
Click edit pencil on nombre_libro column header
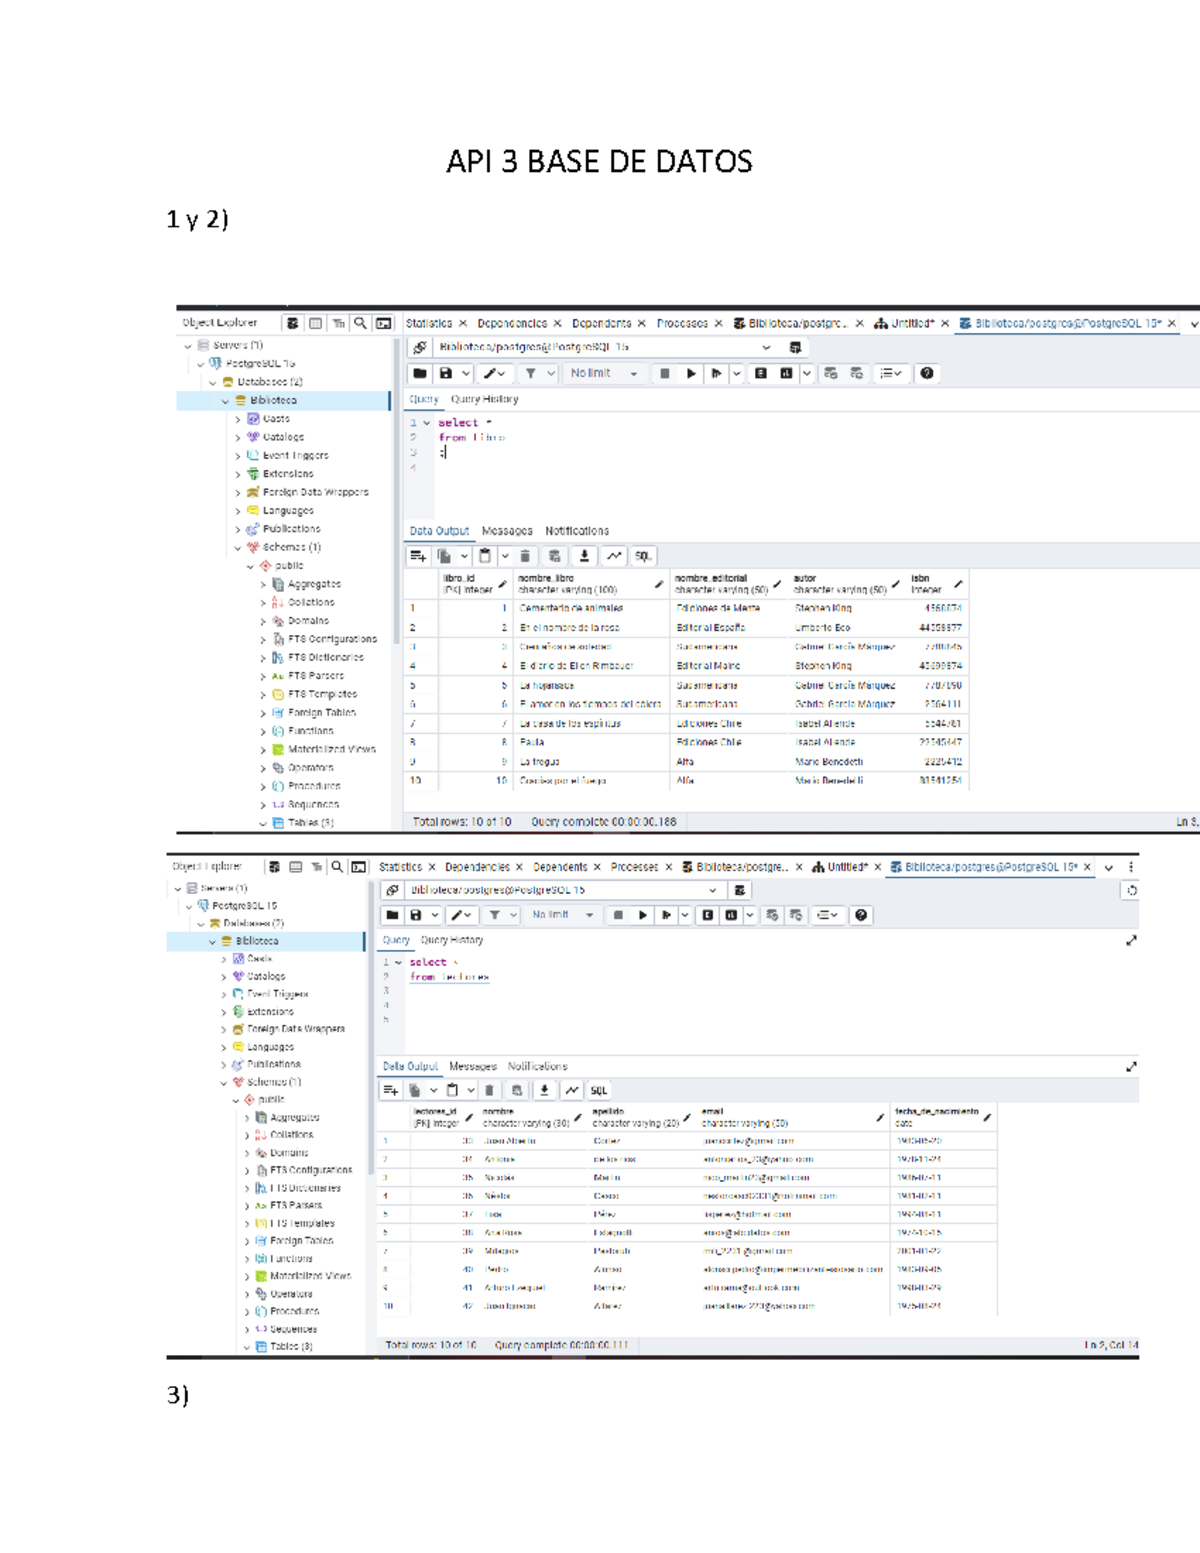659,584
